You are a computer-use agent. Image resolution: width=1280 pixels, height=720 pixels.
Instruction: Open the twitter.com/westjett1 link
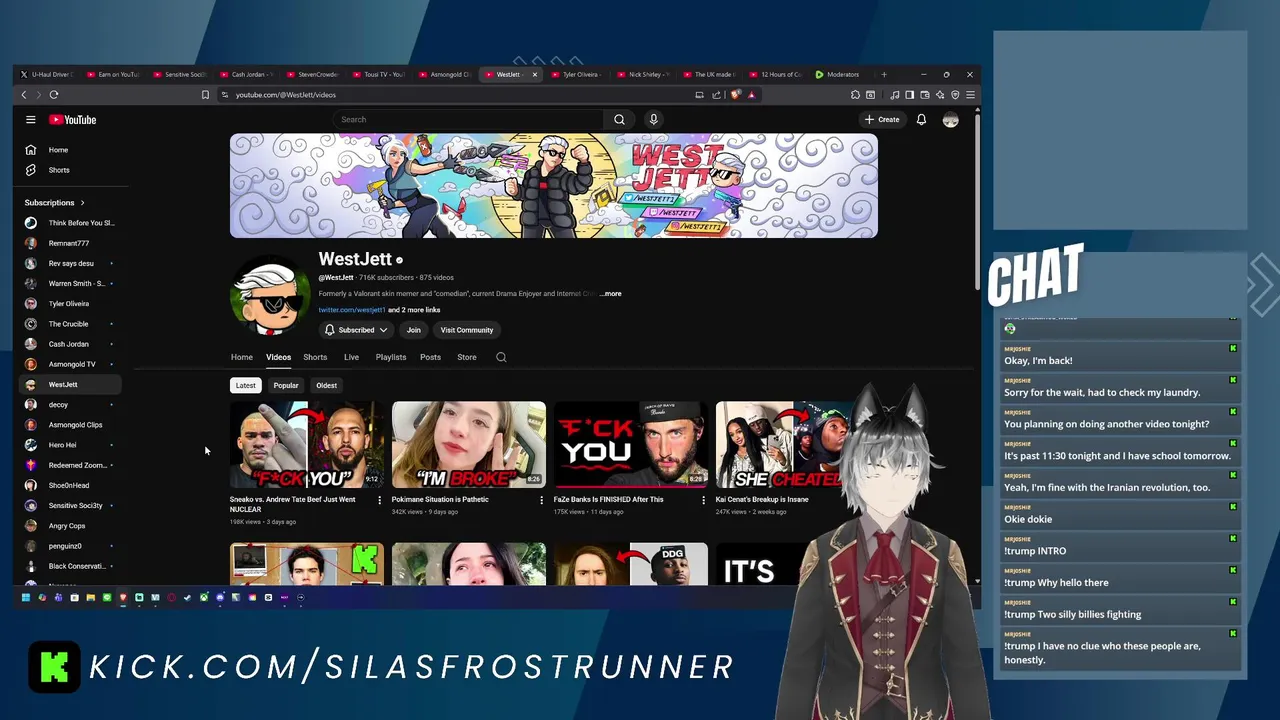[352, 310]
